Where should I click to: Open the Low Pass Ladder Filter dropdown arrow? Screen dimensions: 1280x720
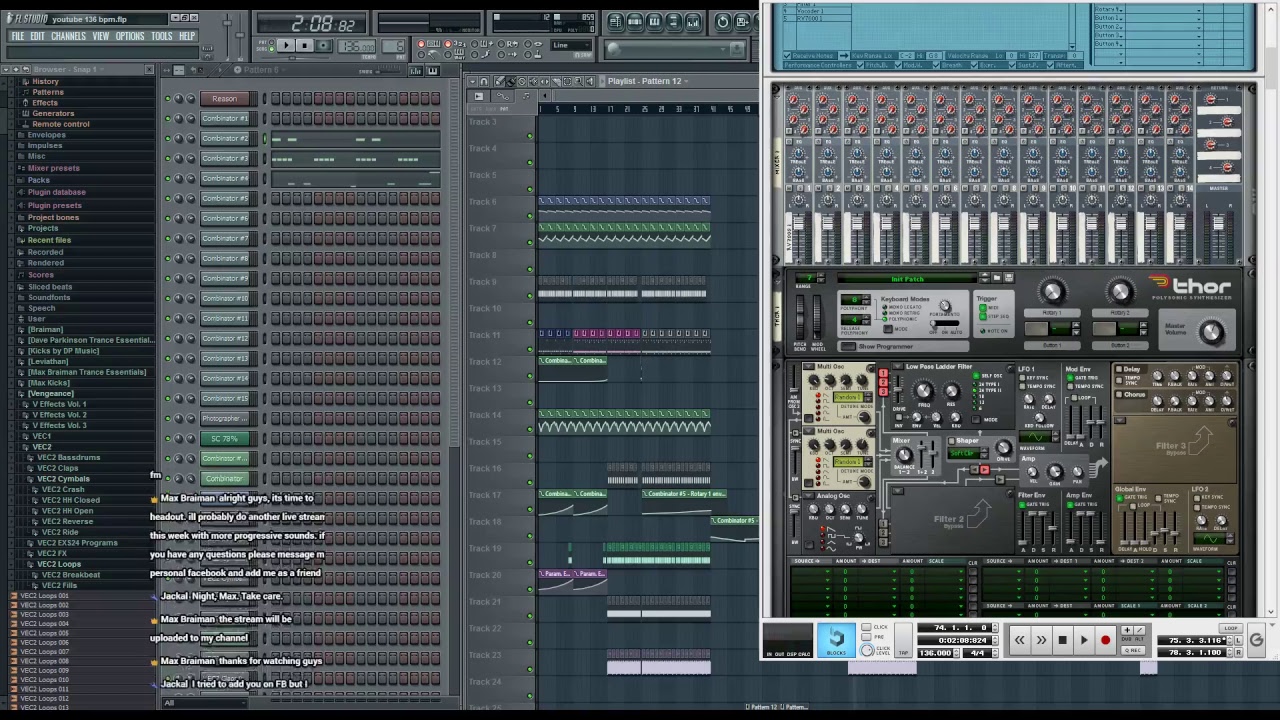[x=900, y=367]
